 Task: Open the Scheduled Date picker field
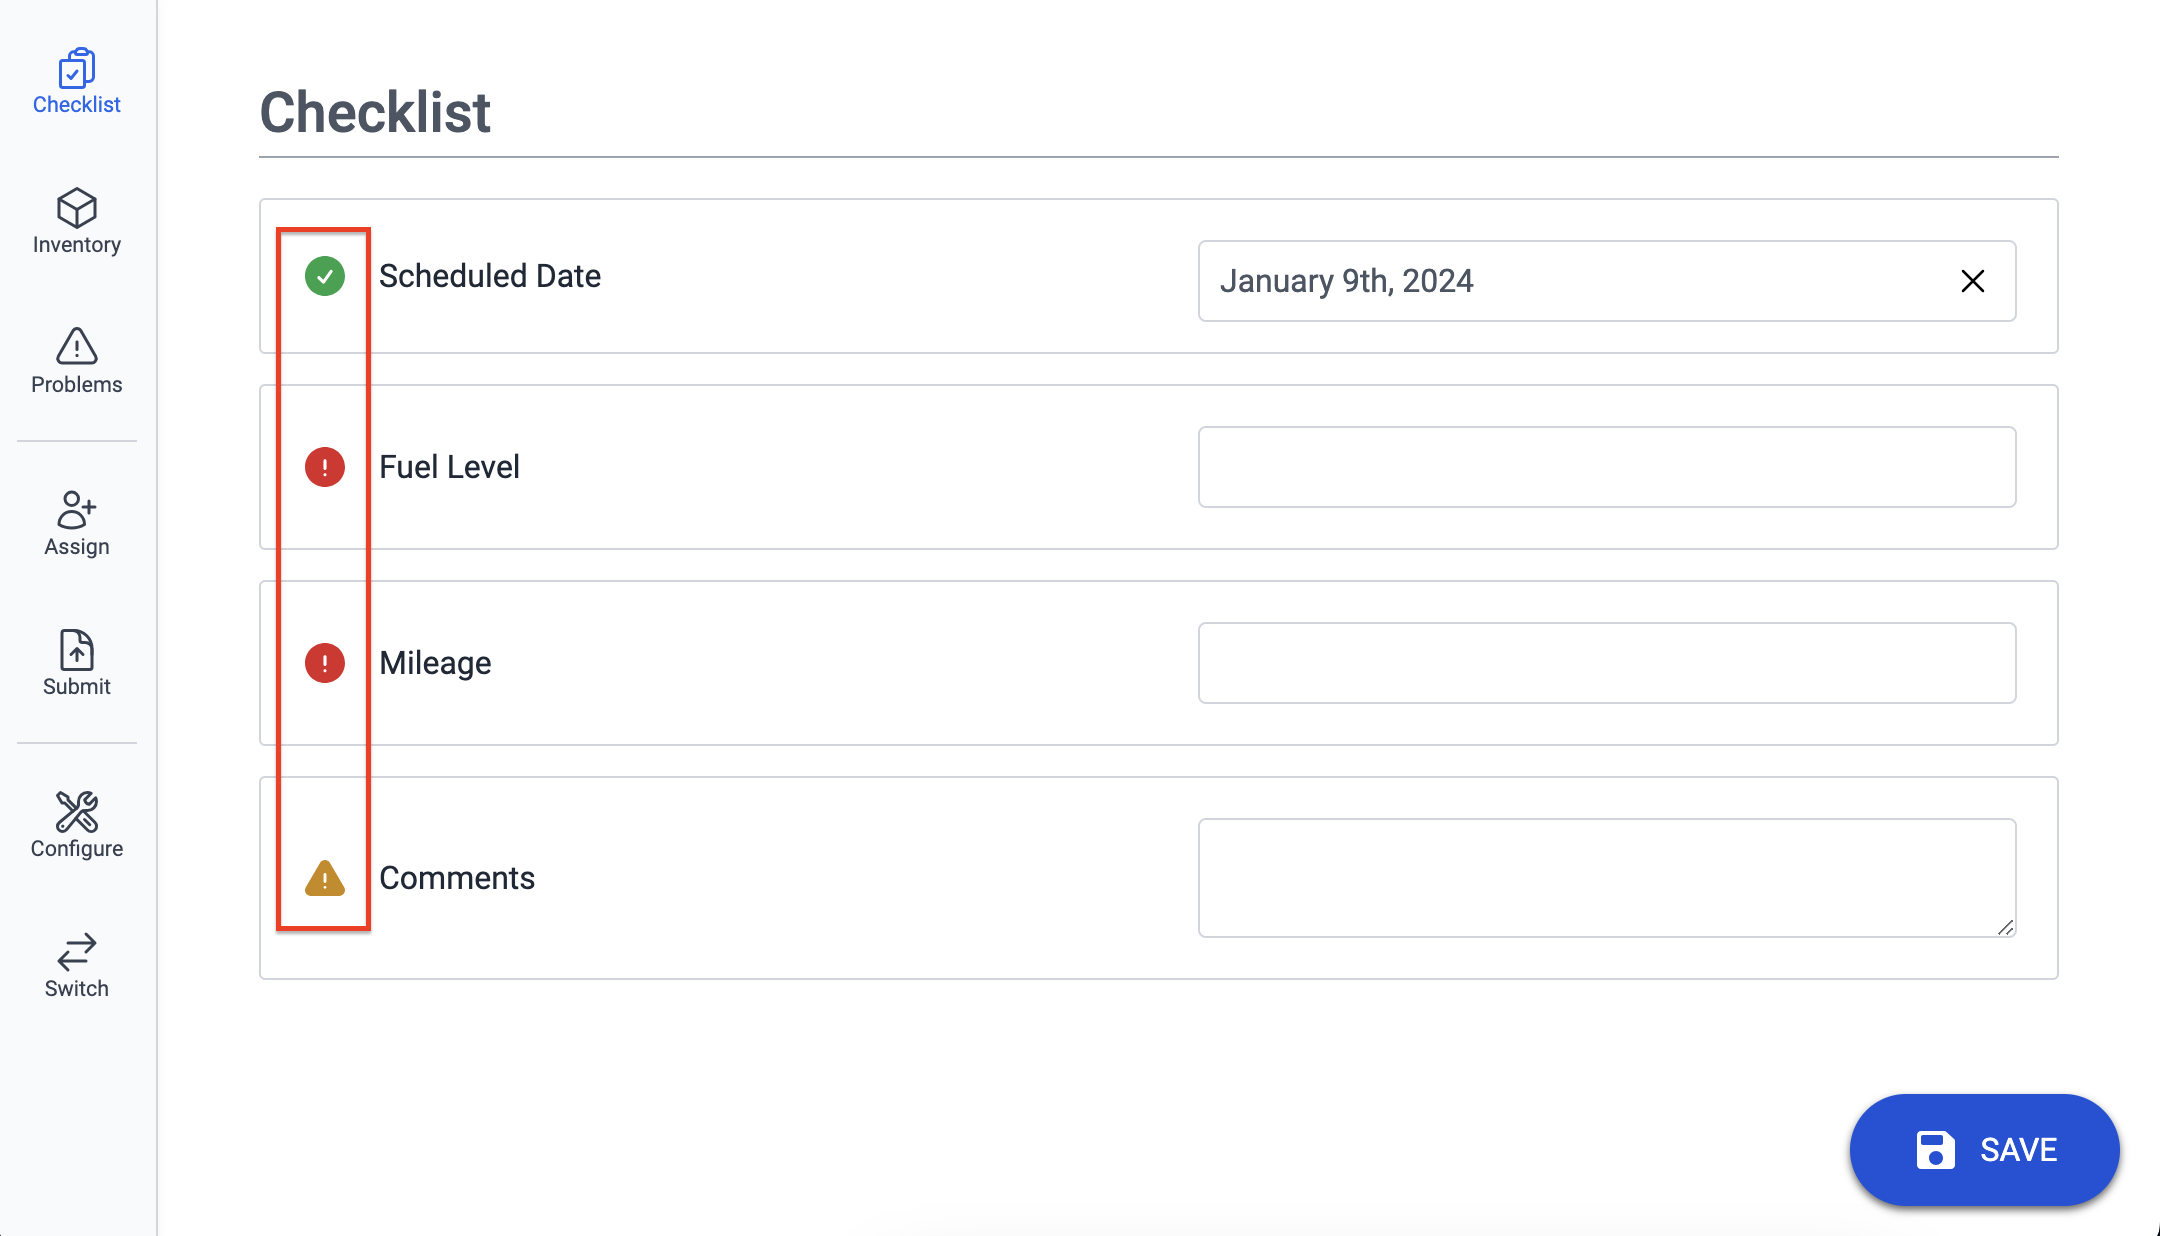pos(1560,281)
